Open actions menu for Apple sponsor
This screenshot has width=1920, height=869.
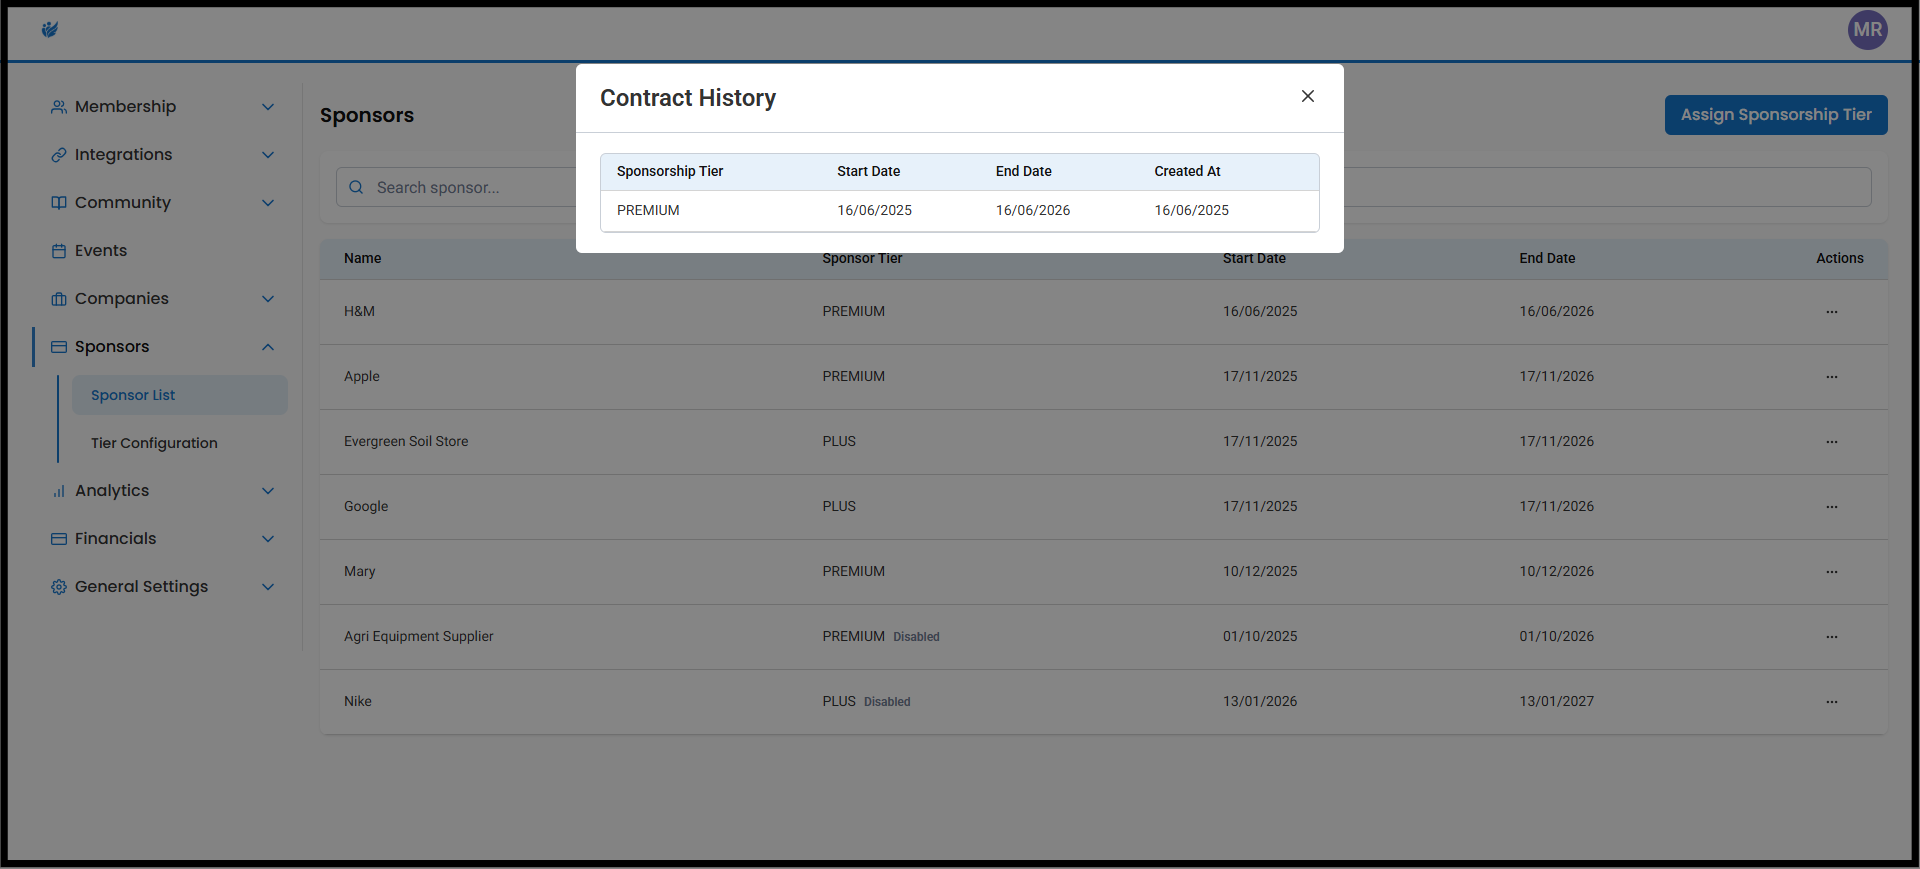pyautogui.click(x=1831, y=377)
